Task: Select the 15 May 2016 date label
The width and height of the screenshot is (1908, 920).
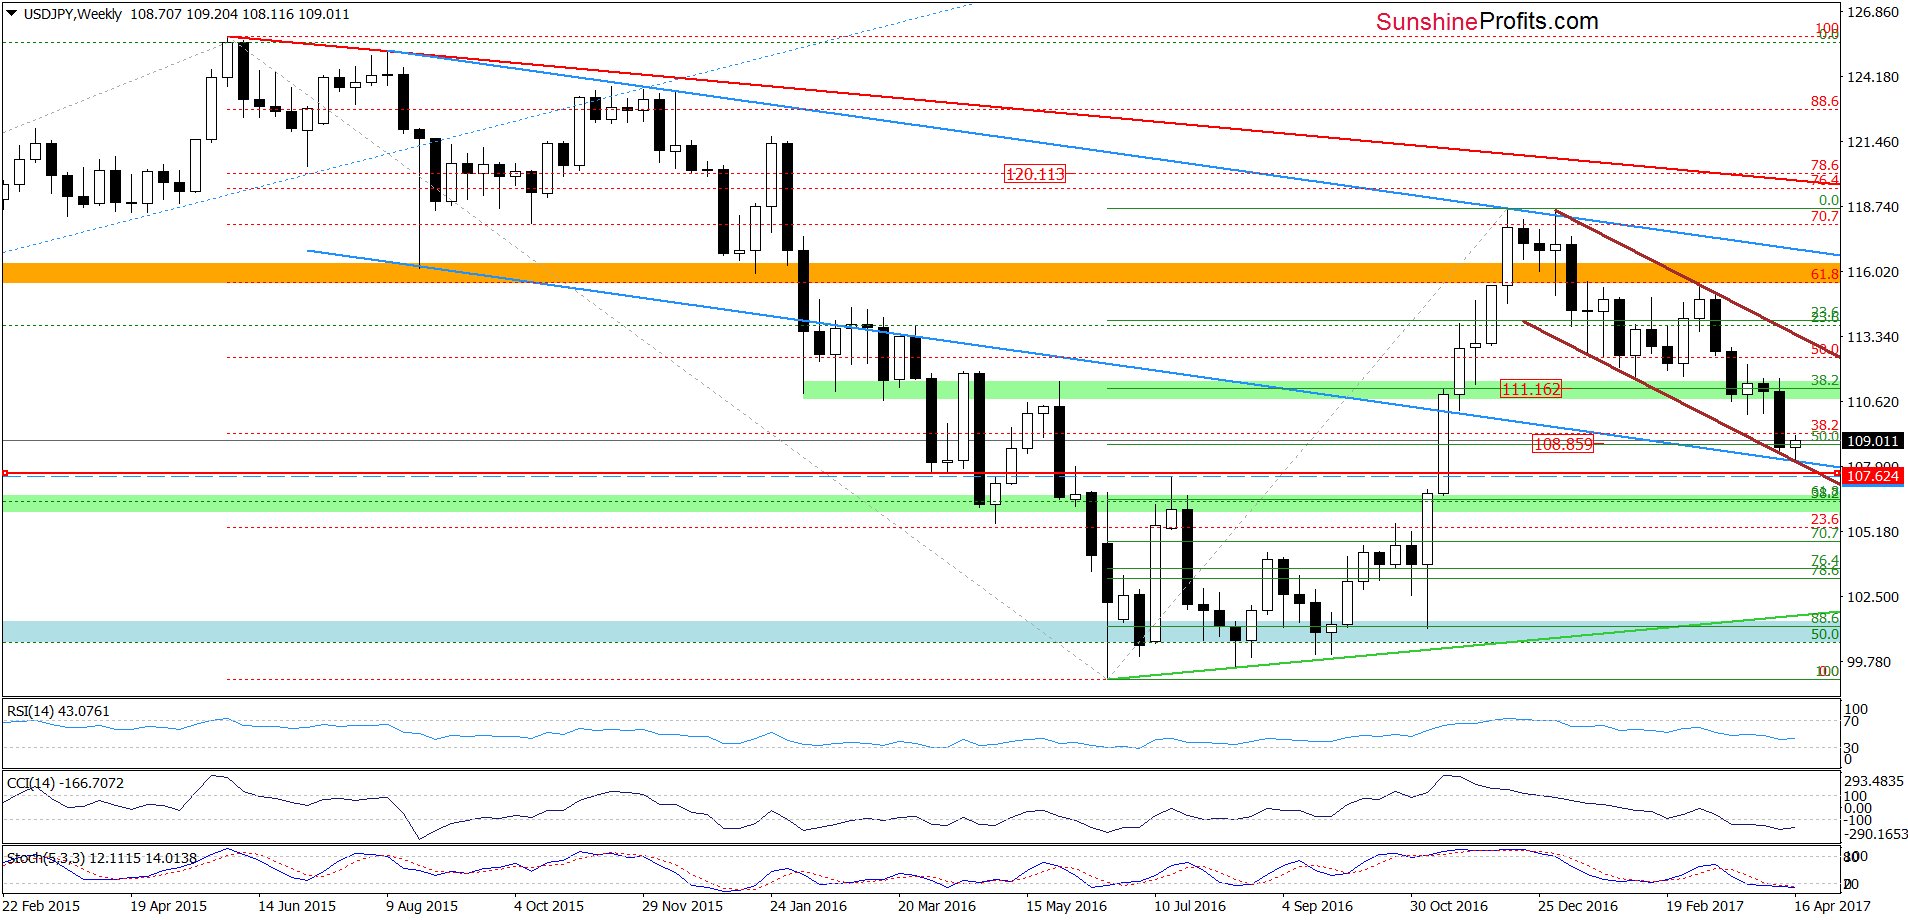Action: 1066,906
